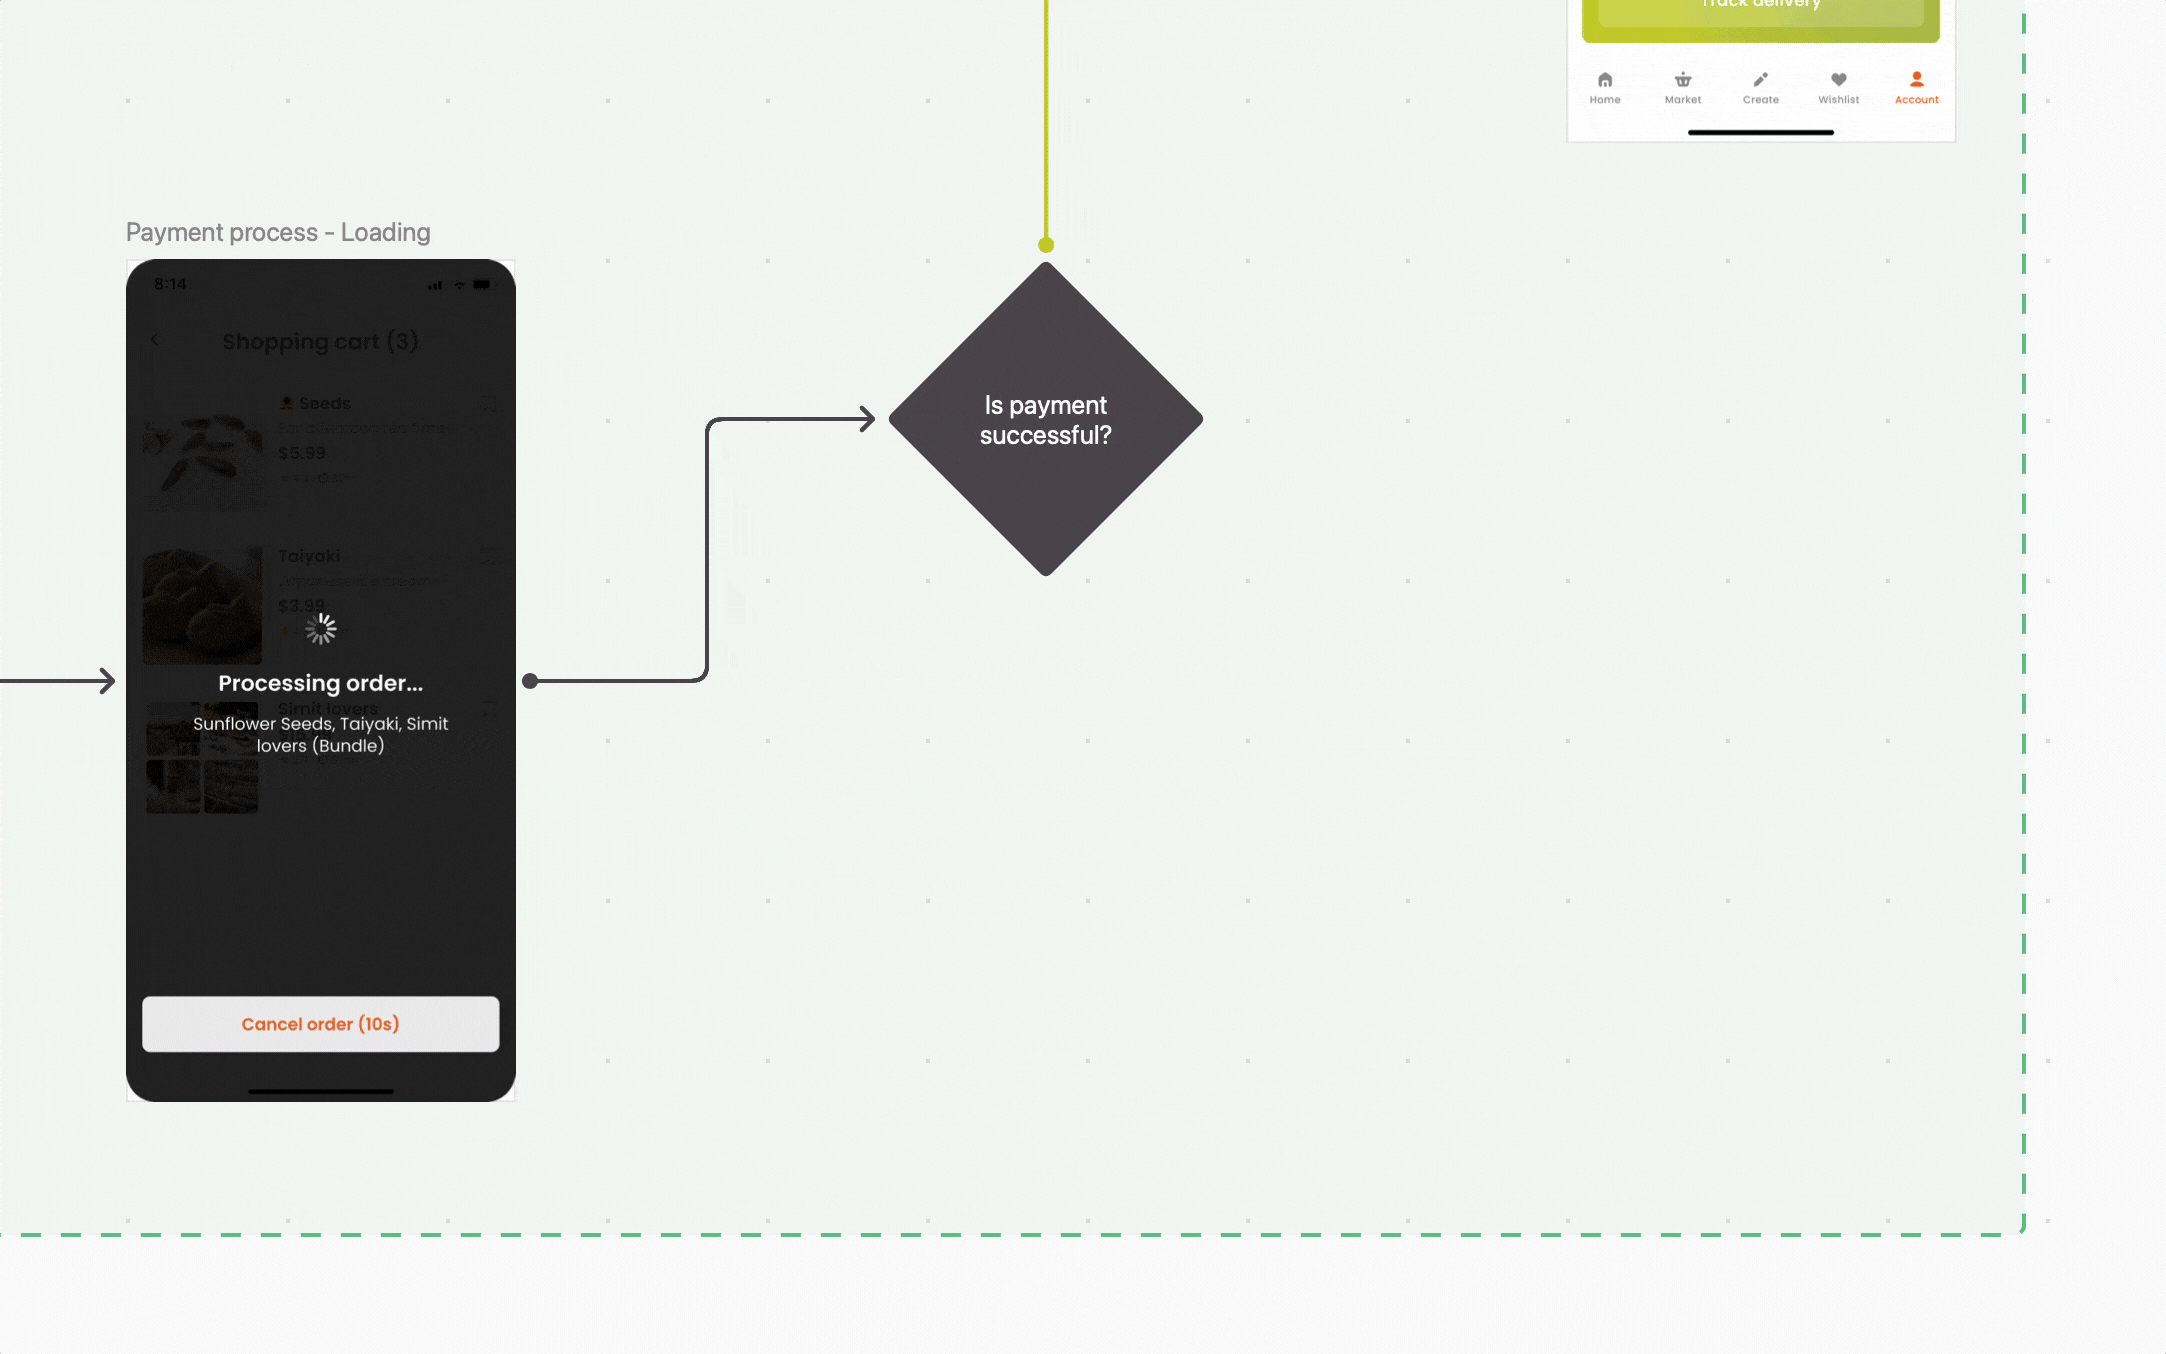
Task: Click the Account tab in bottom nav
Action: (1916, 87)
